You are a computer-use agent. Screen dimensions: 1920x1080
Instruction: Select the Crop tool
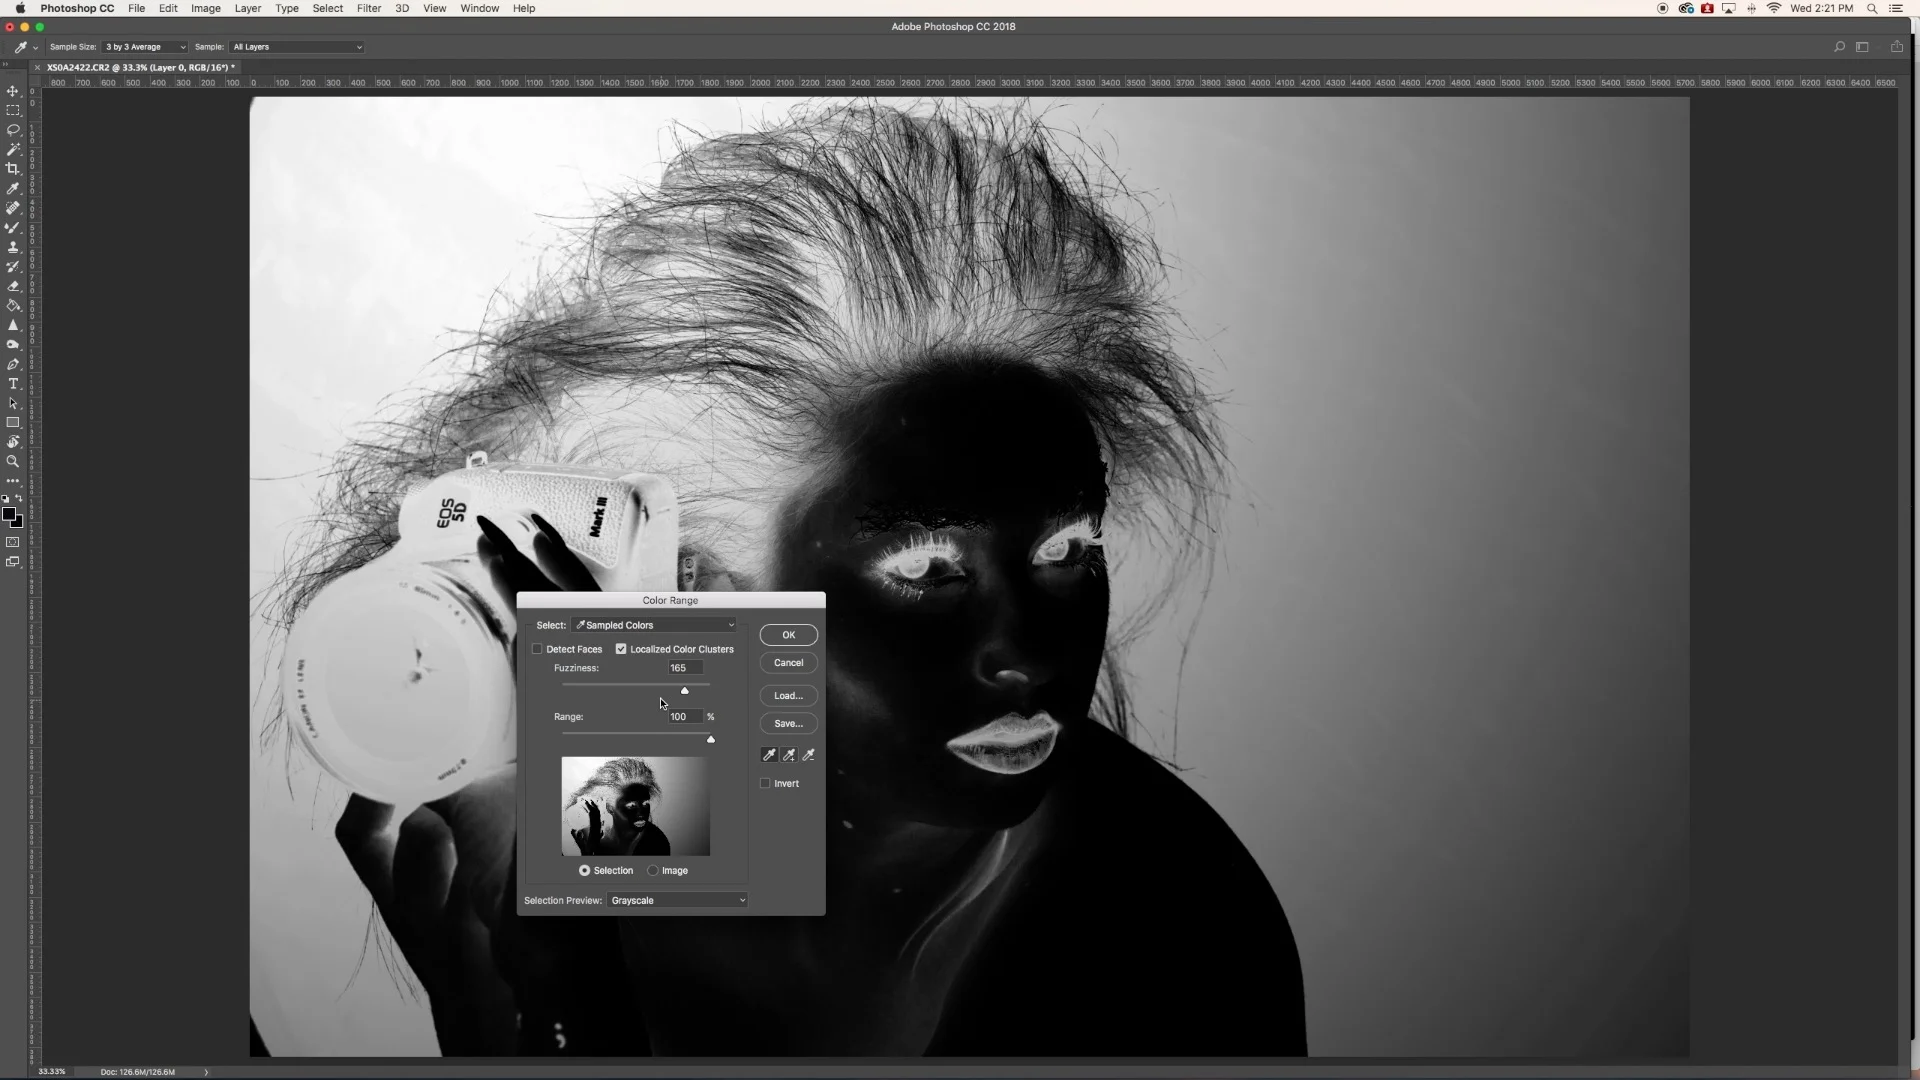13,169
